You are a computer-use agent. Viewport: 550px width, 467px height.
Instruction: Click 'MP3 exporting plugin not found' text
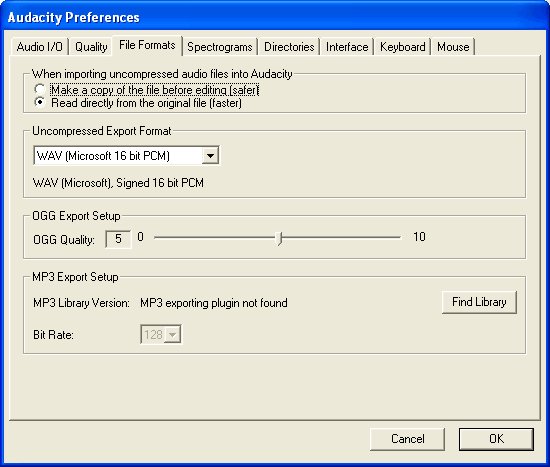214,303
